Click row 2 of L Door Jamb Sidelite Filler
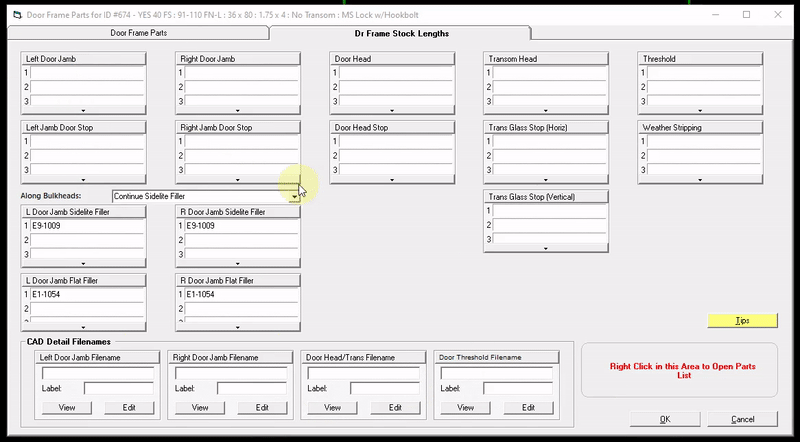The image size is (800, 442). [88, 240]
